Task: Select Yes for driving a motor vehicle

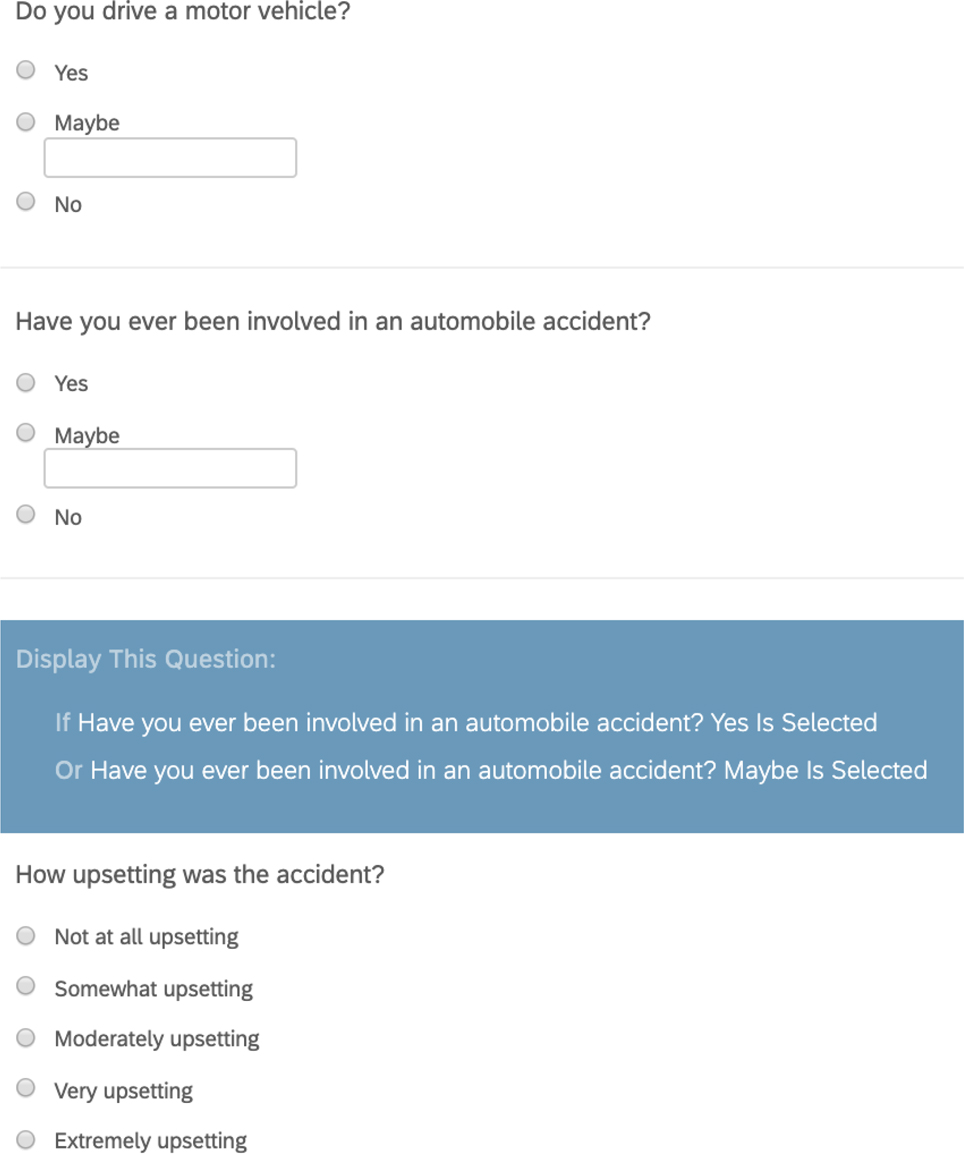Action: point(27,71)
